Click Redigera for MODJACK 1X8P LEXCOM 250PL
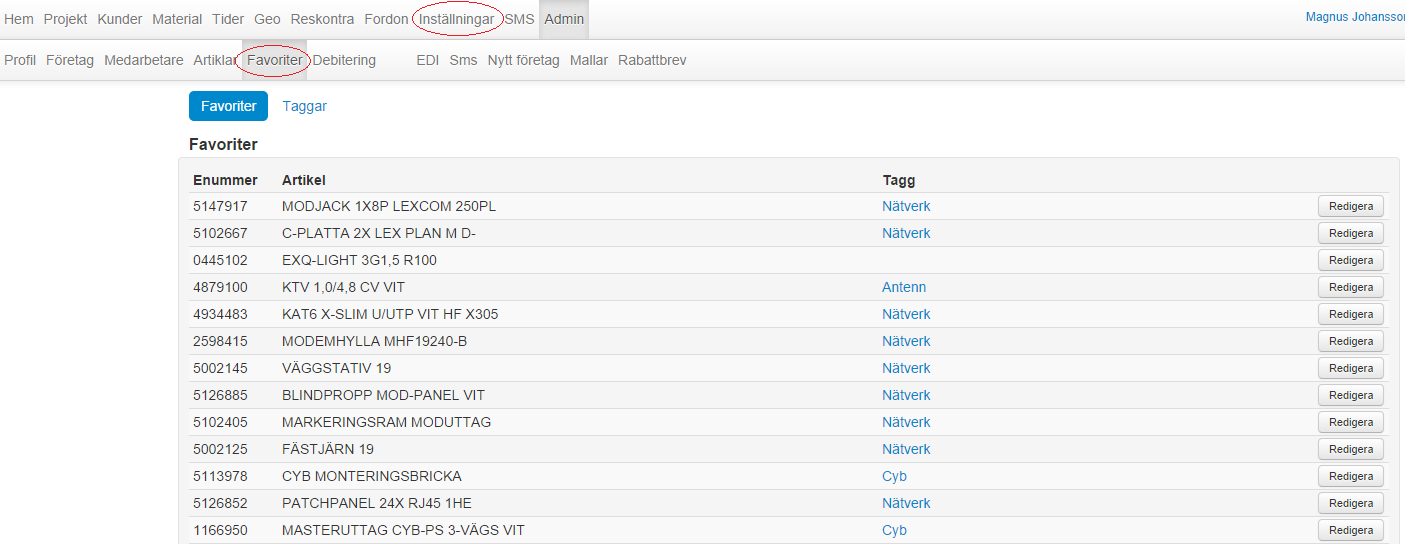The height and width of the screenshot is (544, 1405). pos(1350,206)
